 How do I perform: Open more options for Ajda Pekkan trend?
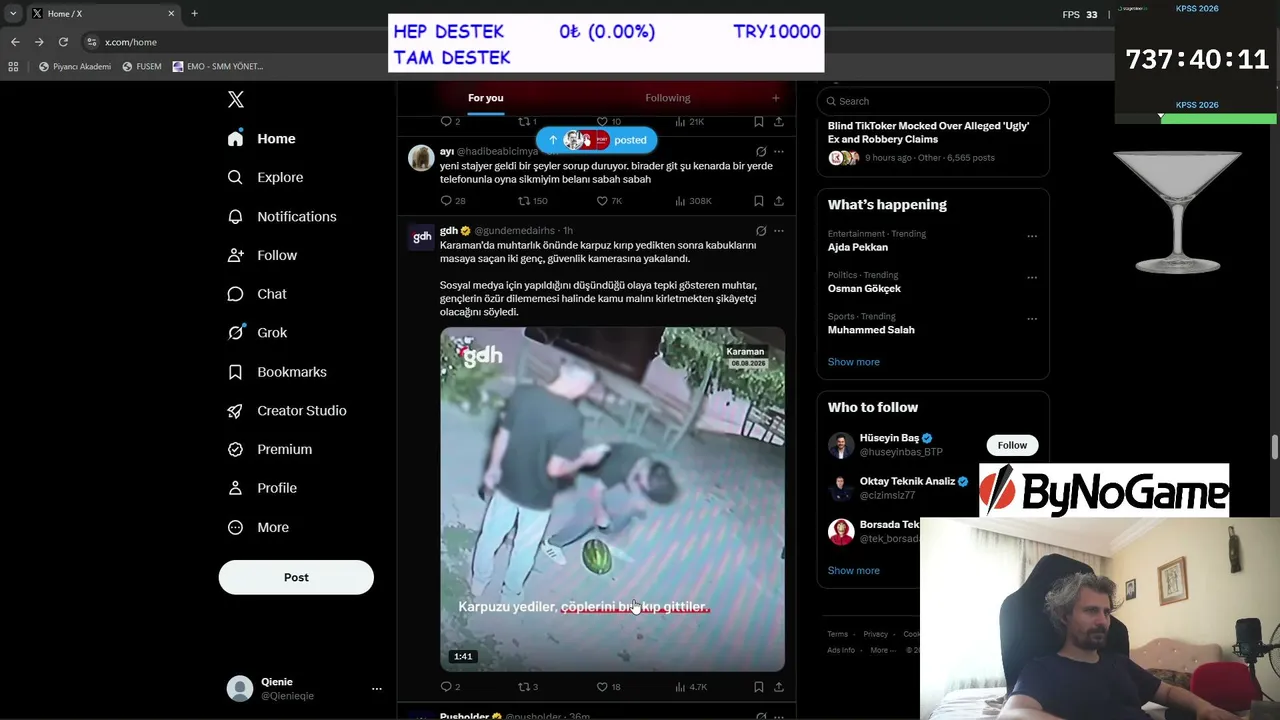point(1032,237)
